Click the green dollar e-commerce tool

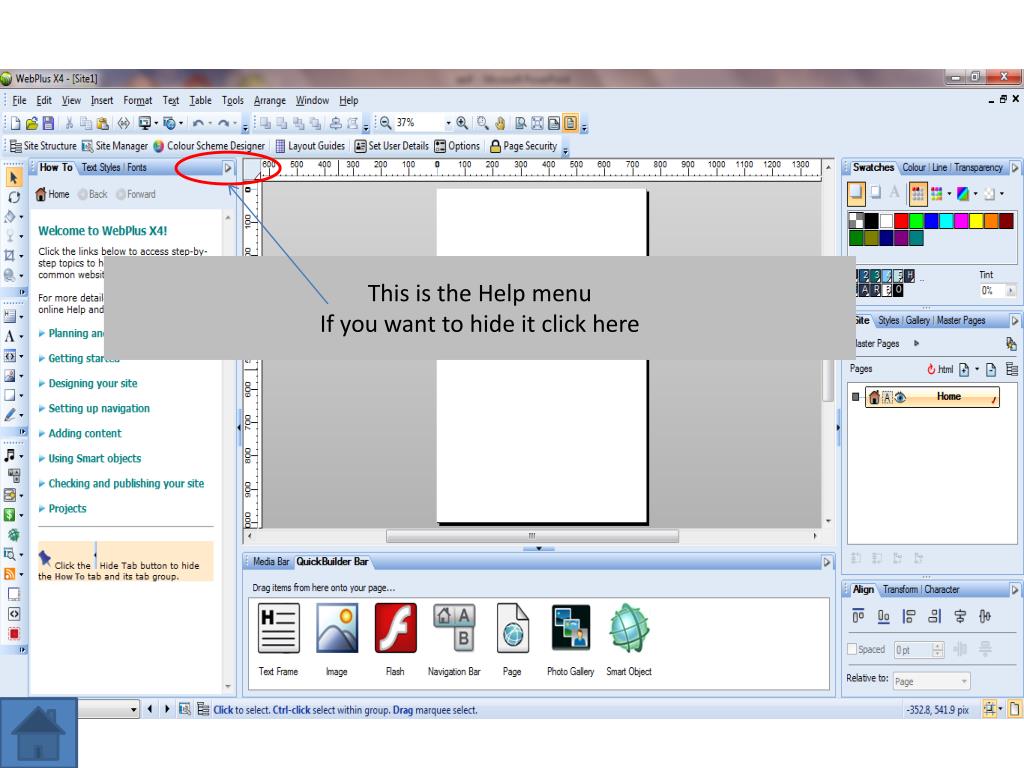[x=10, y=515]
